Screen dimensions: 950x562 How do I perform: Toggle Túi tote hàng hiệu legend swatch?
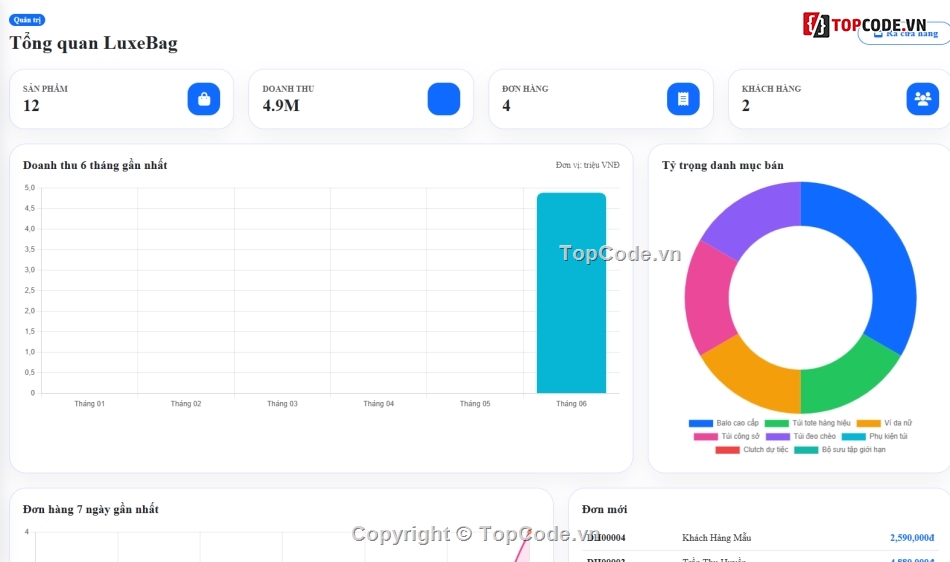[x=776, y=423]
